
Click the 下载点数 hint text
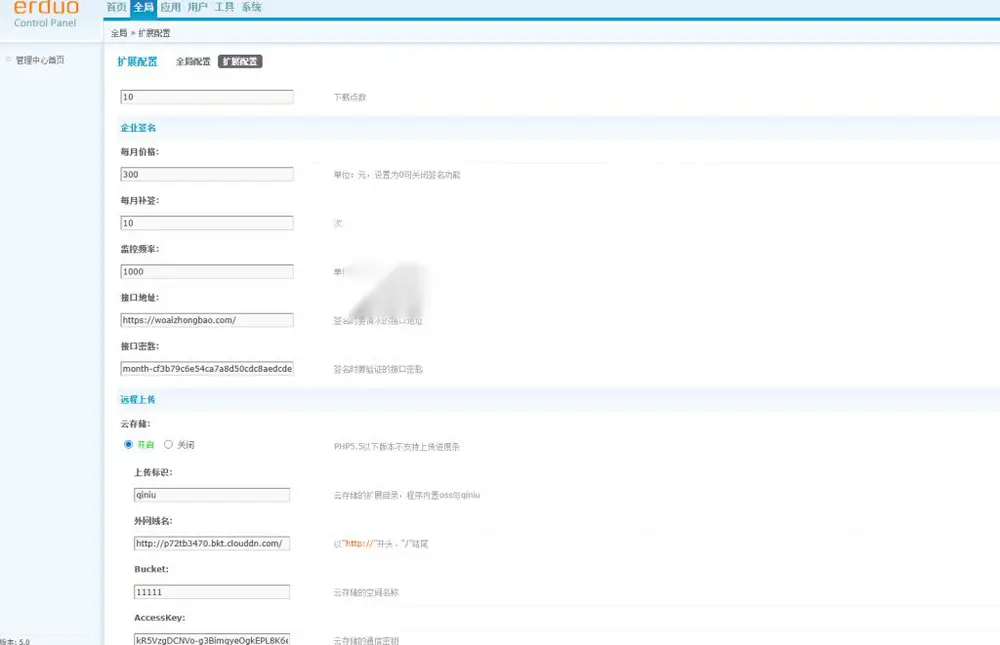[349, 97]
